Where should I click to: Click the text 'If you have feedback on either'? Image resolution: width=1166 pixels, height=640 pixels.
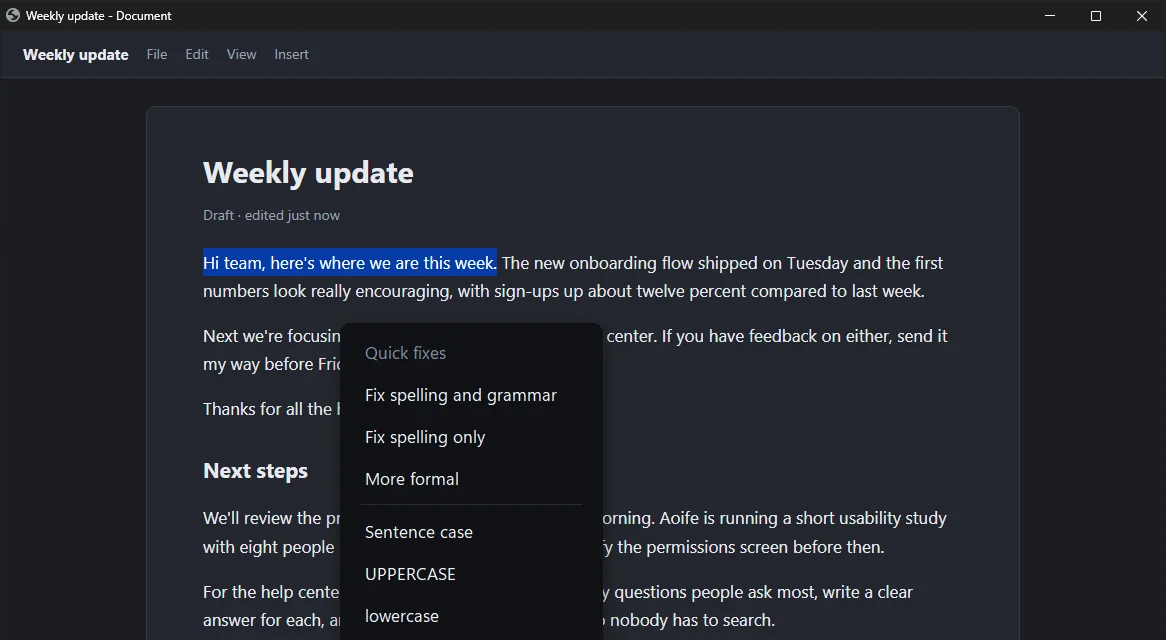tap(776, 336)
